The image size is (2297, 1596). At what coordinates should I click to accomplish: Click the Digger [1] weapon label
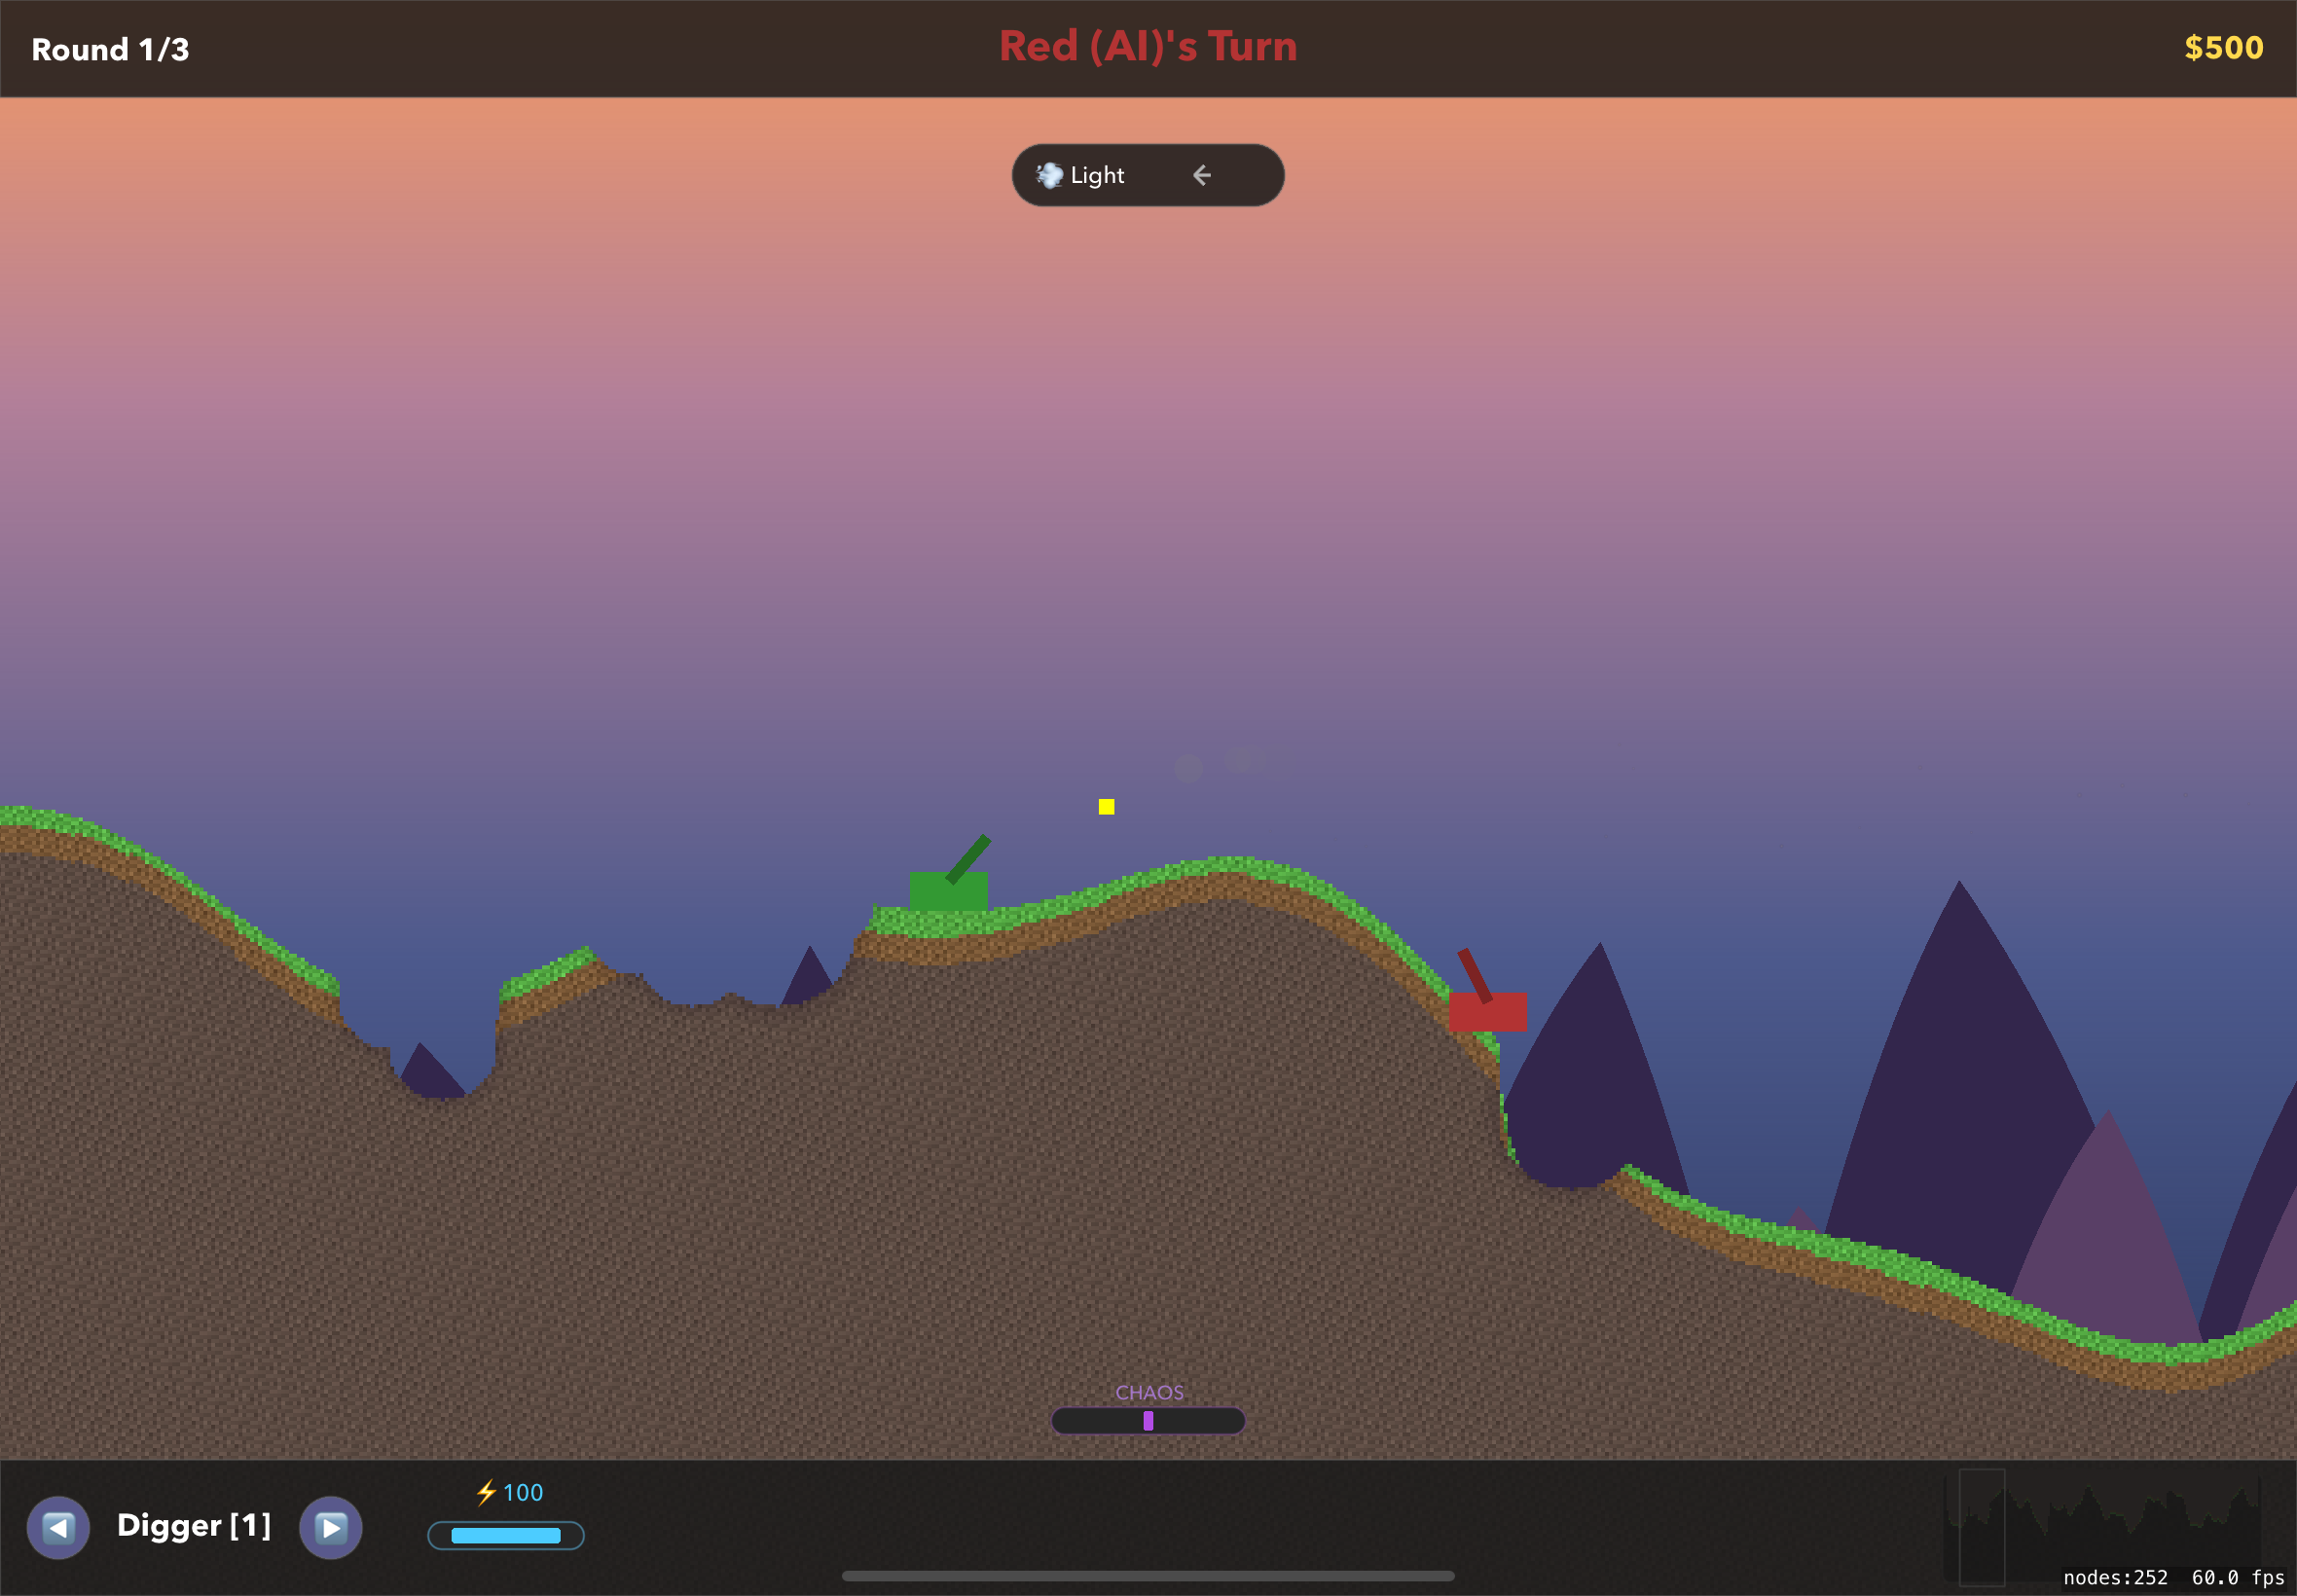[194, 1525]
